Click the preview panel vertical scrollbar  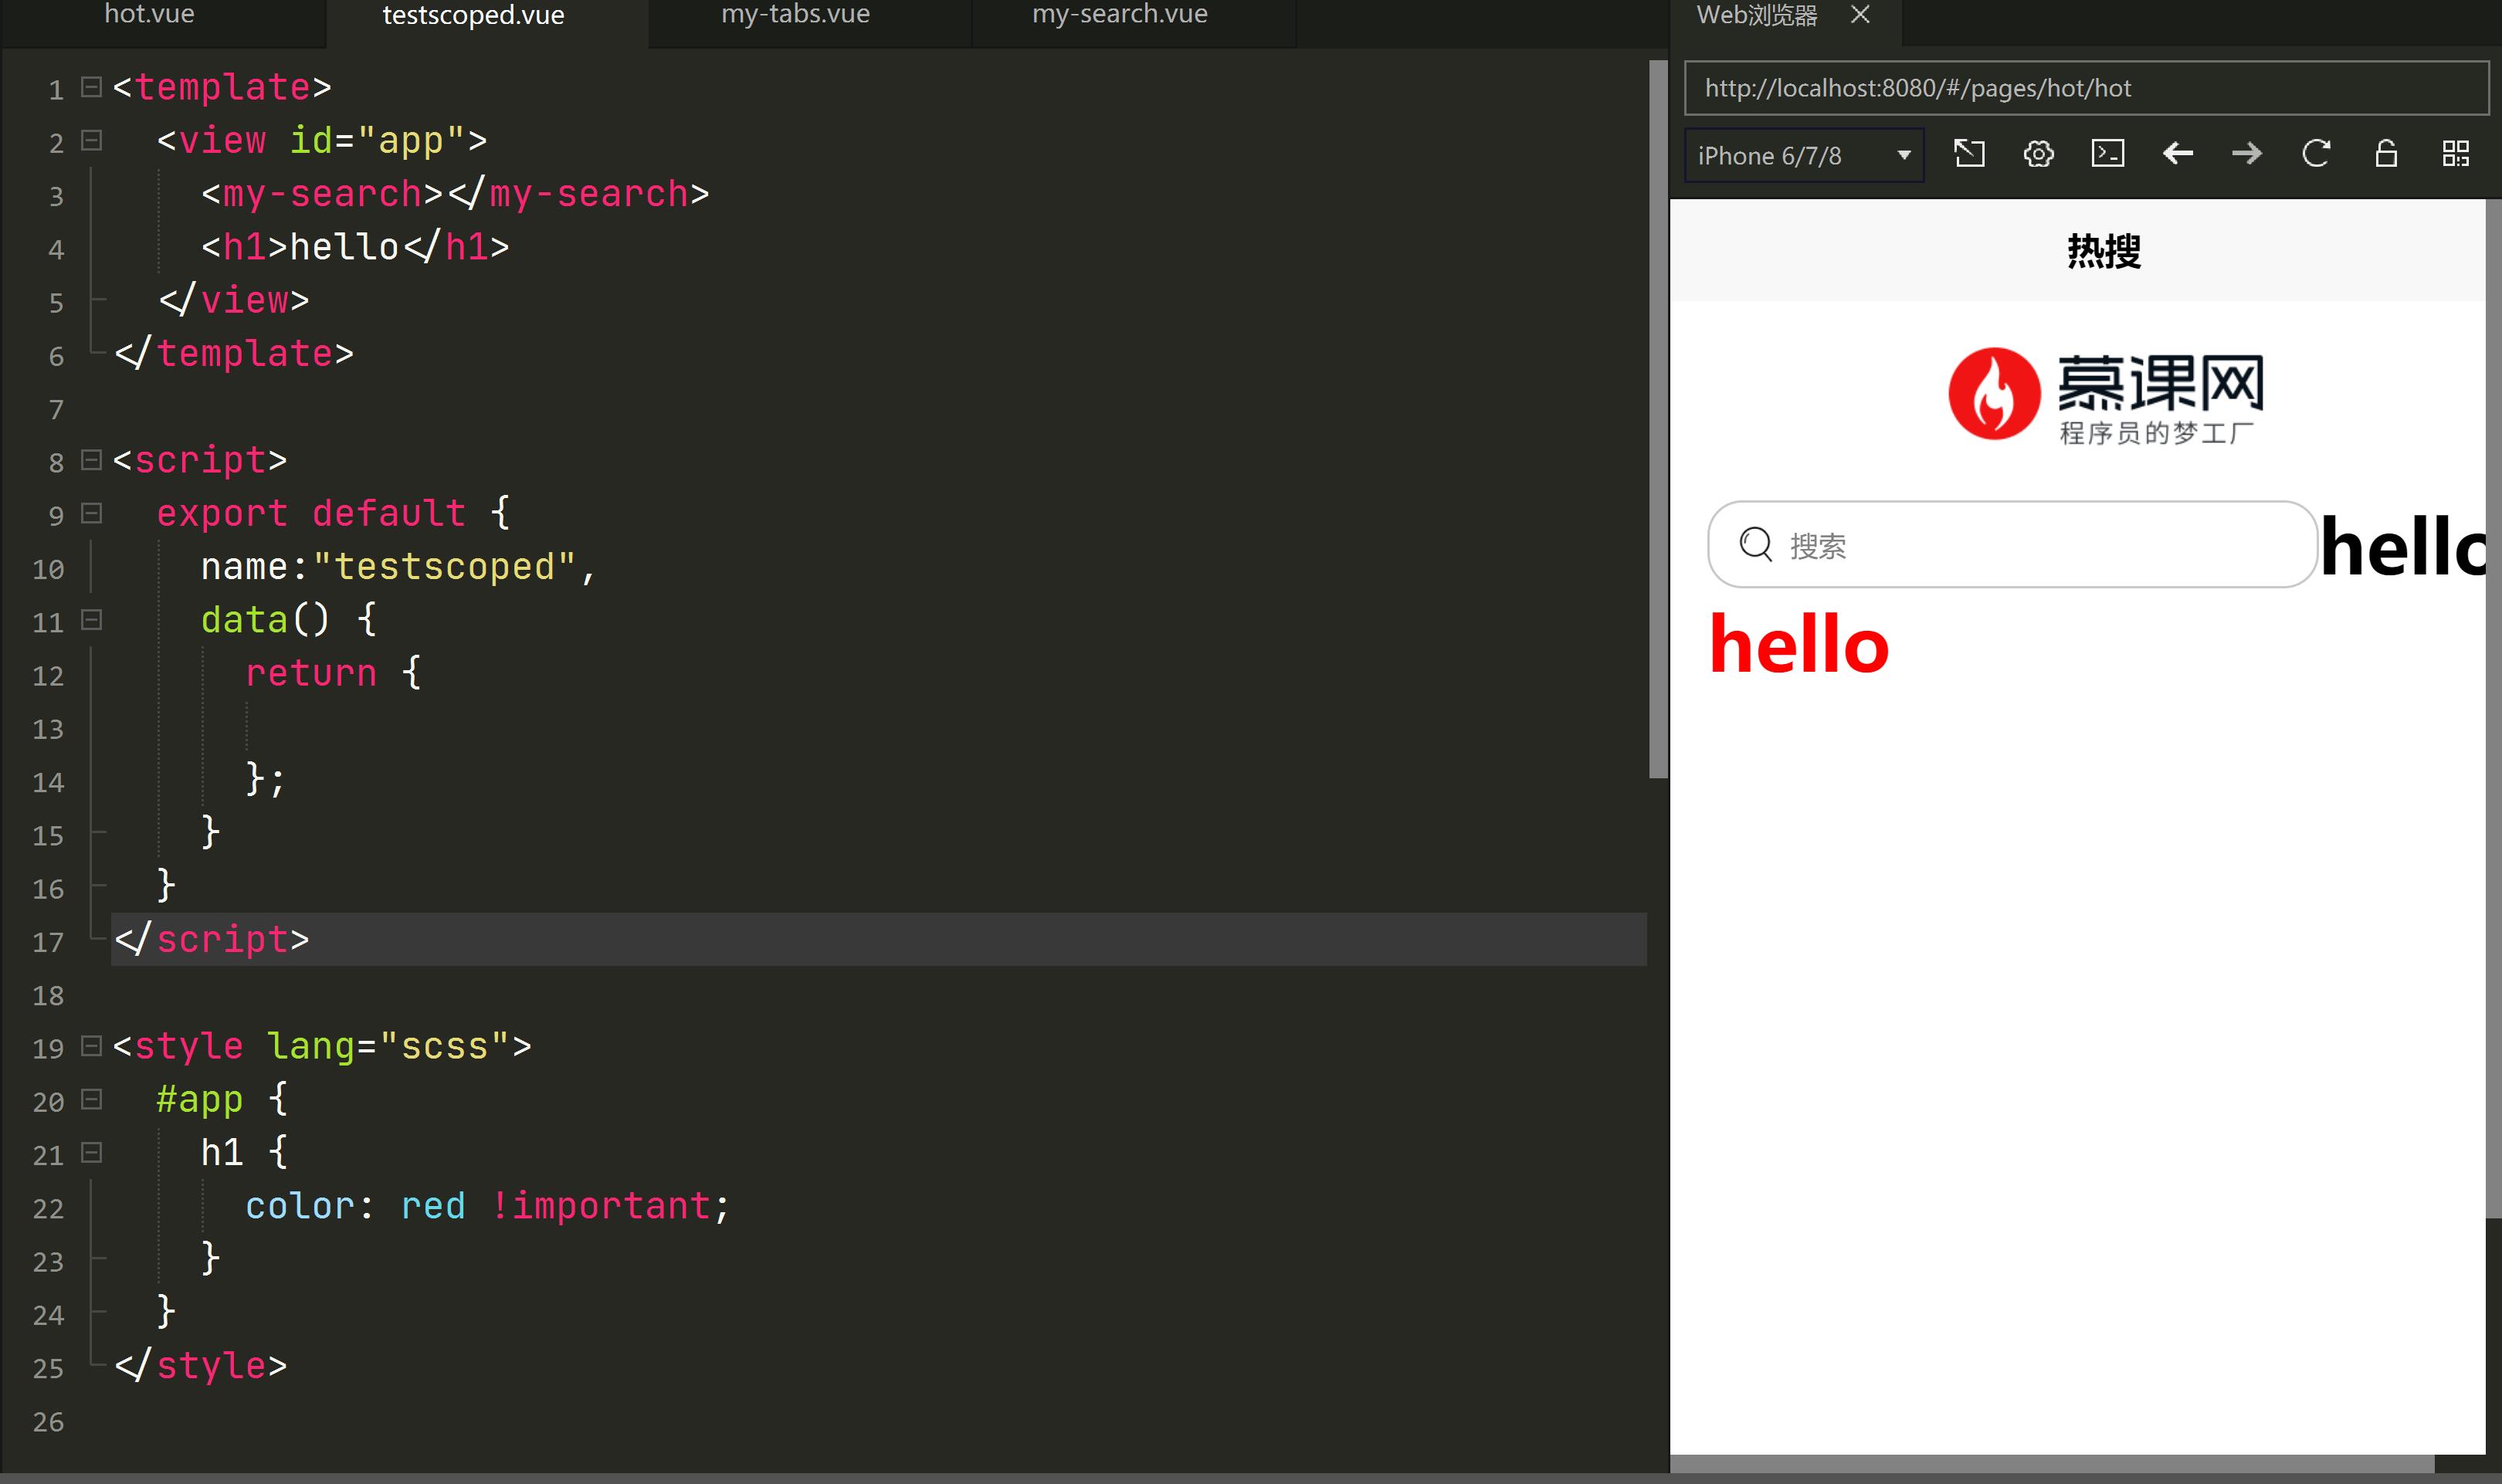click(x=2493, y=708)
